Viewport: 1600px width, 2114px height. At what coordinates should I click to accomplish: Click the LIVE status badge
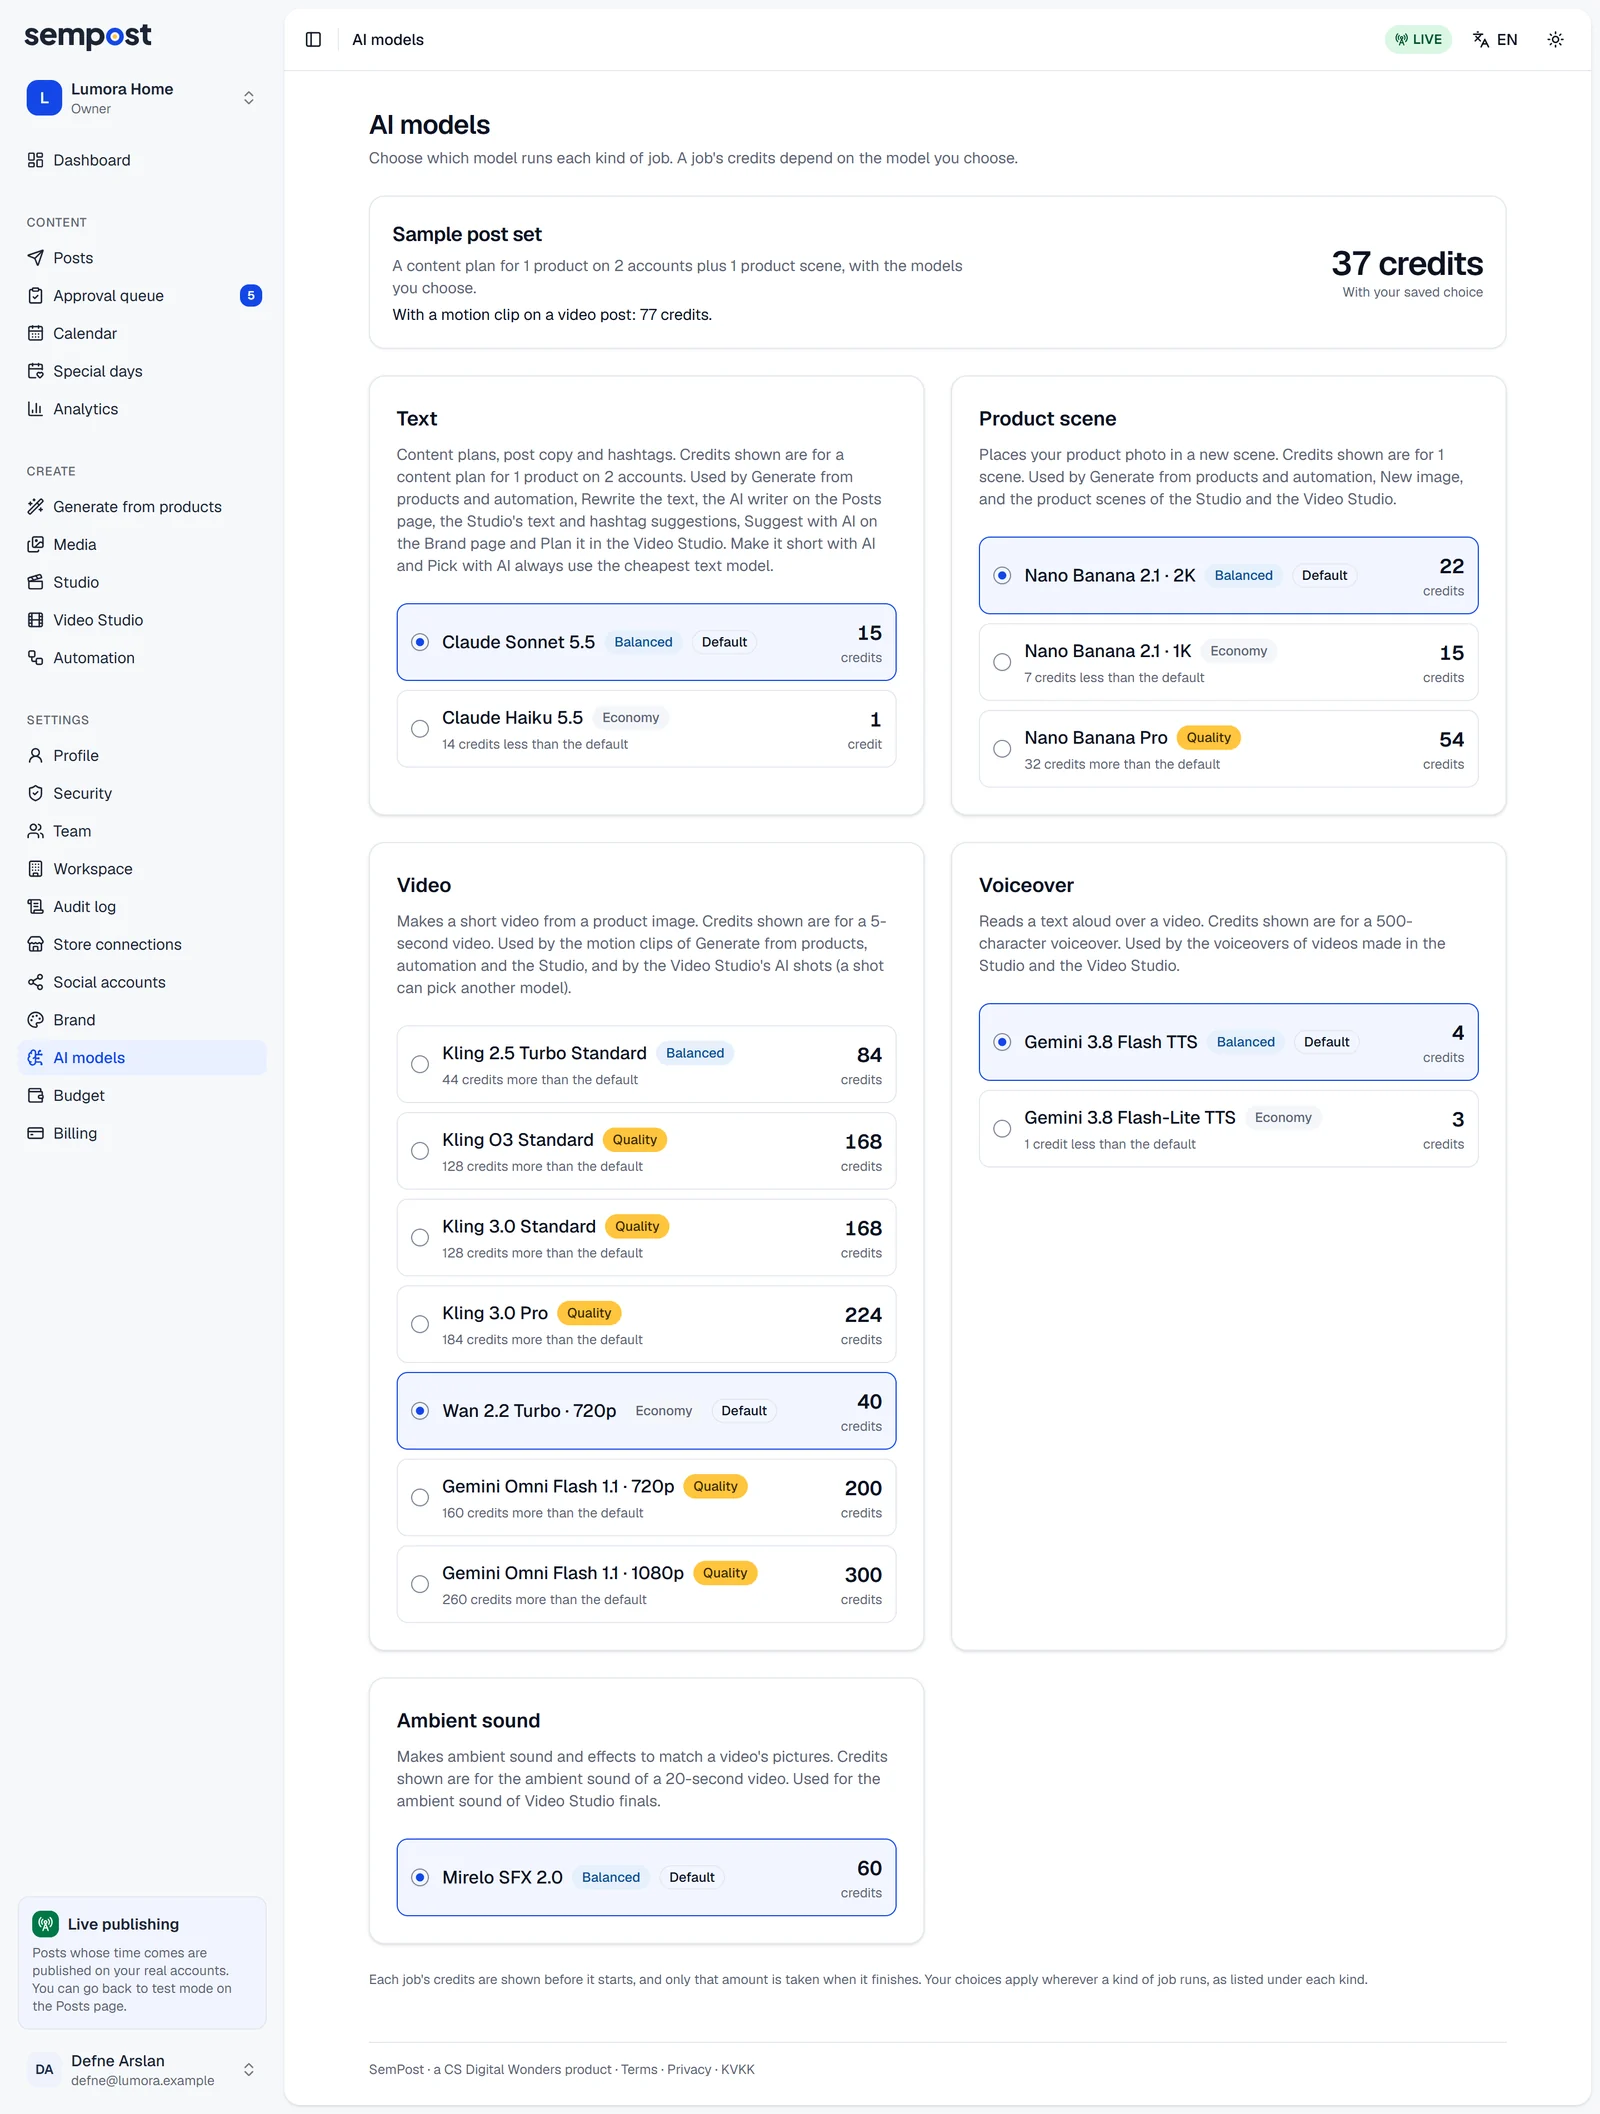click(x=1418, y=40)
